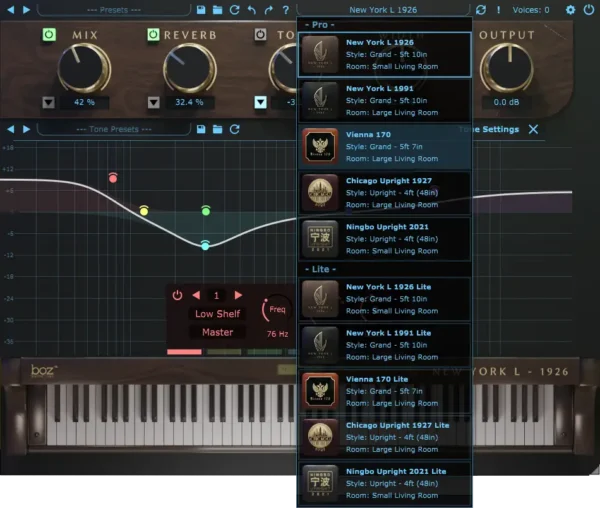Open the Tone Presets selector box
600x508 pixels.
(x=113, y=129)
